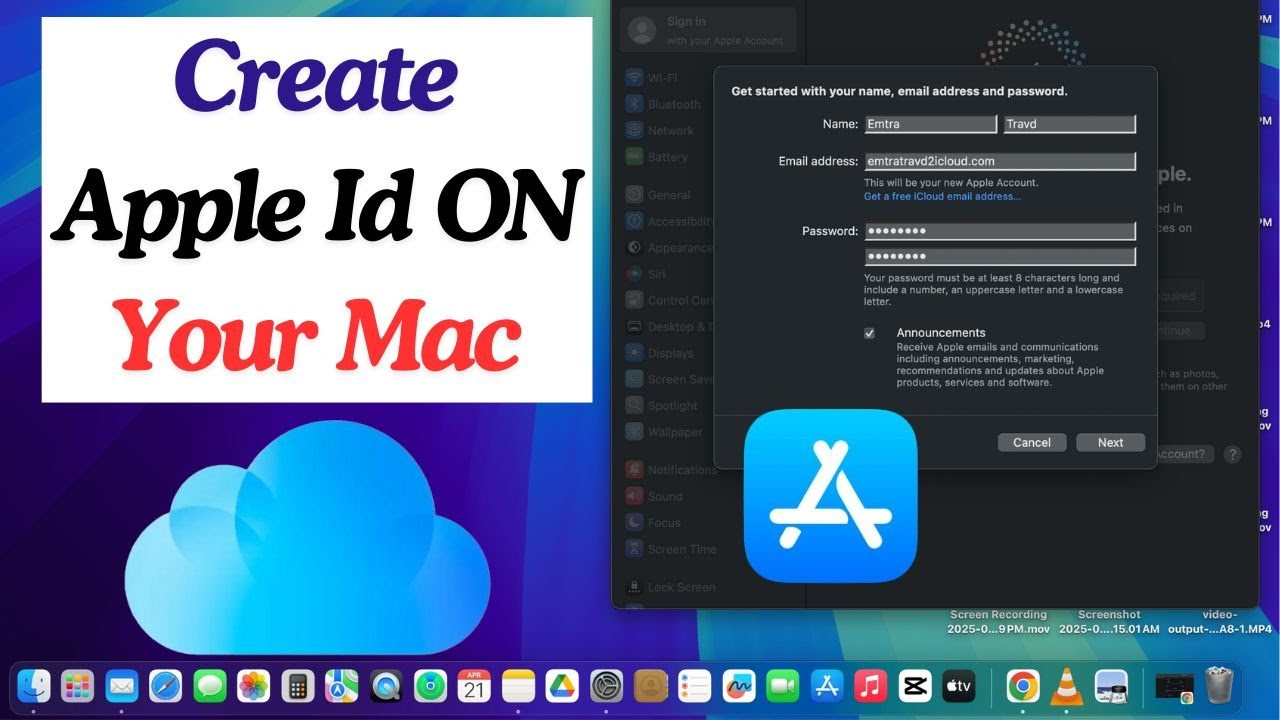The width and height of the screenshot is (1280, 720).
Task: Open the Trash in the Dock
Action: [1218, 686]
